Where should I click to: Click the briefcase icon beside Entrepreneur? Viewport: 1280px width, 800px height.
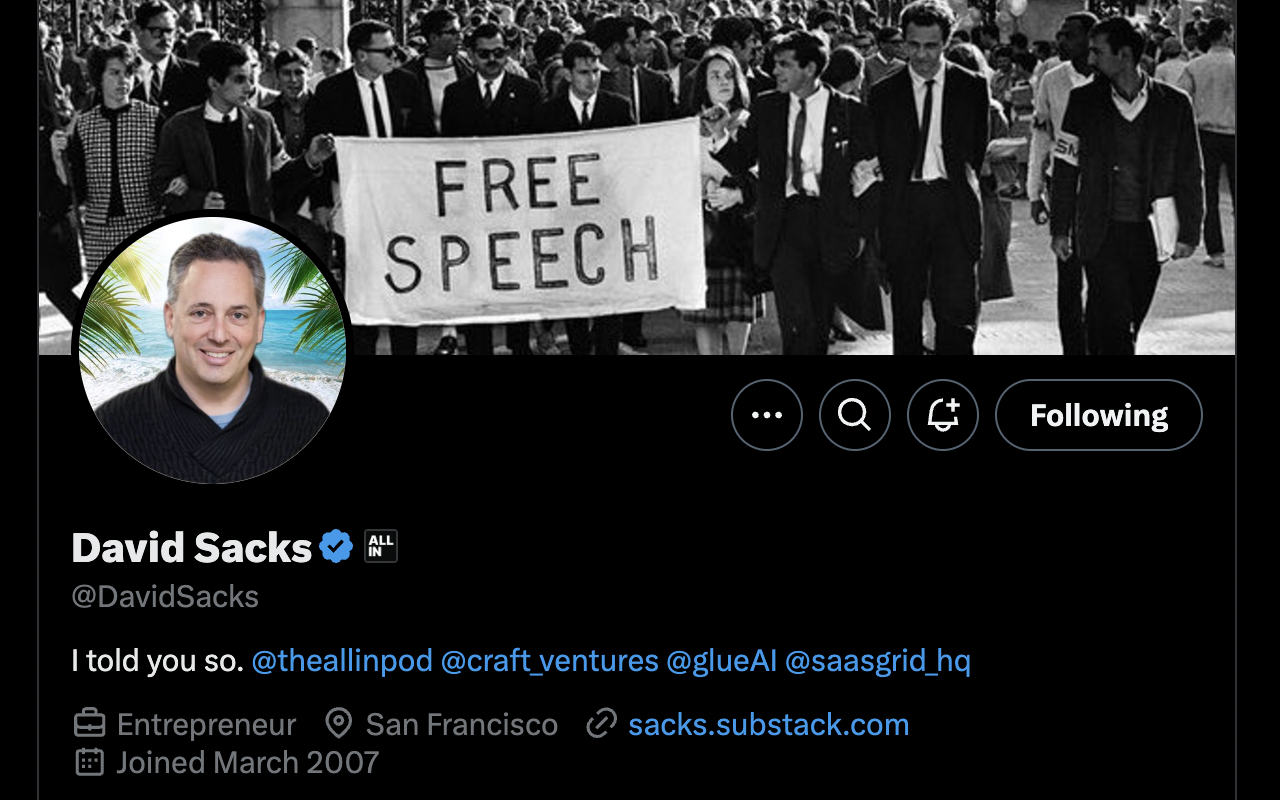coord(90,724)
